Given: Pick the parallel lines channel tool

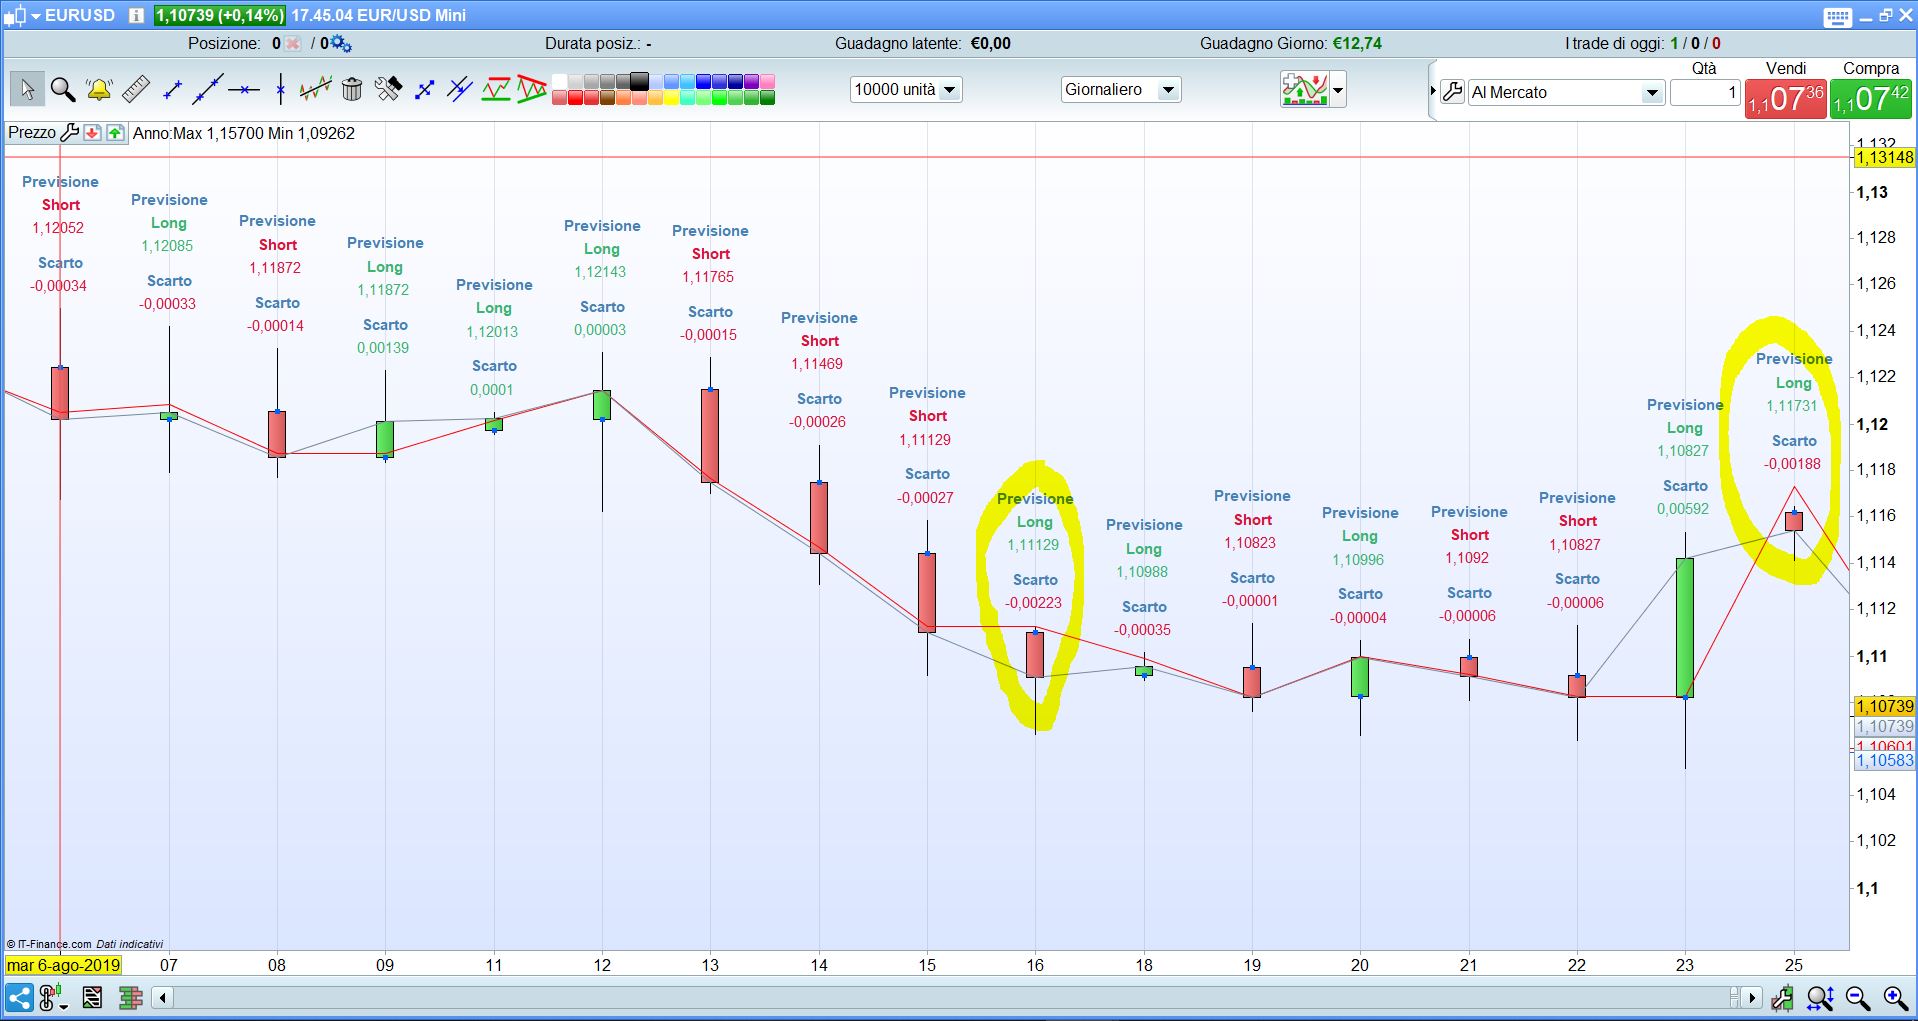Looking at the screenshot, I should [460, 90].
